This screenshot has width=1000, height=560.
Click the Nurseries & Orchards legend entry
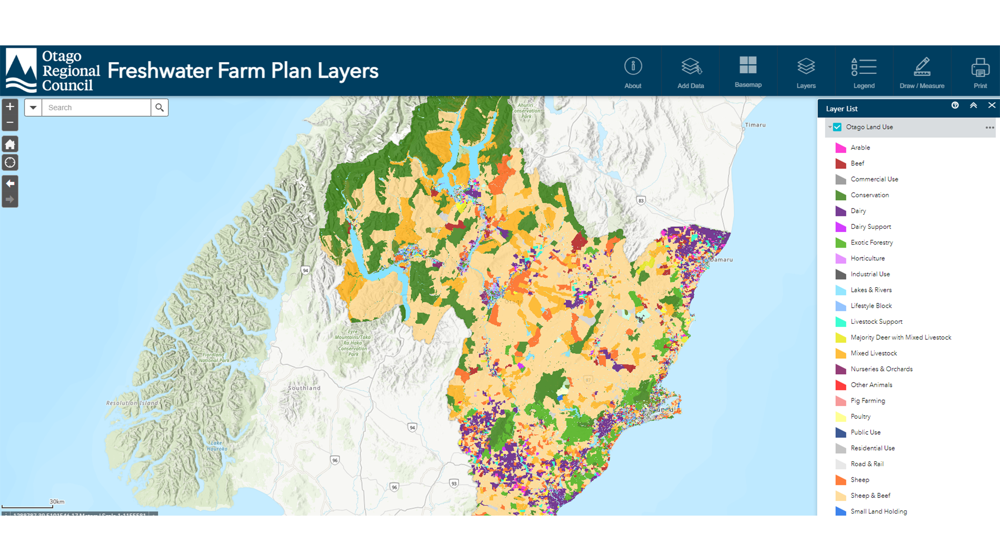click(x=881, y=369)
